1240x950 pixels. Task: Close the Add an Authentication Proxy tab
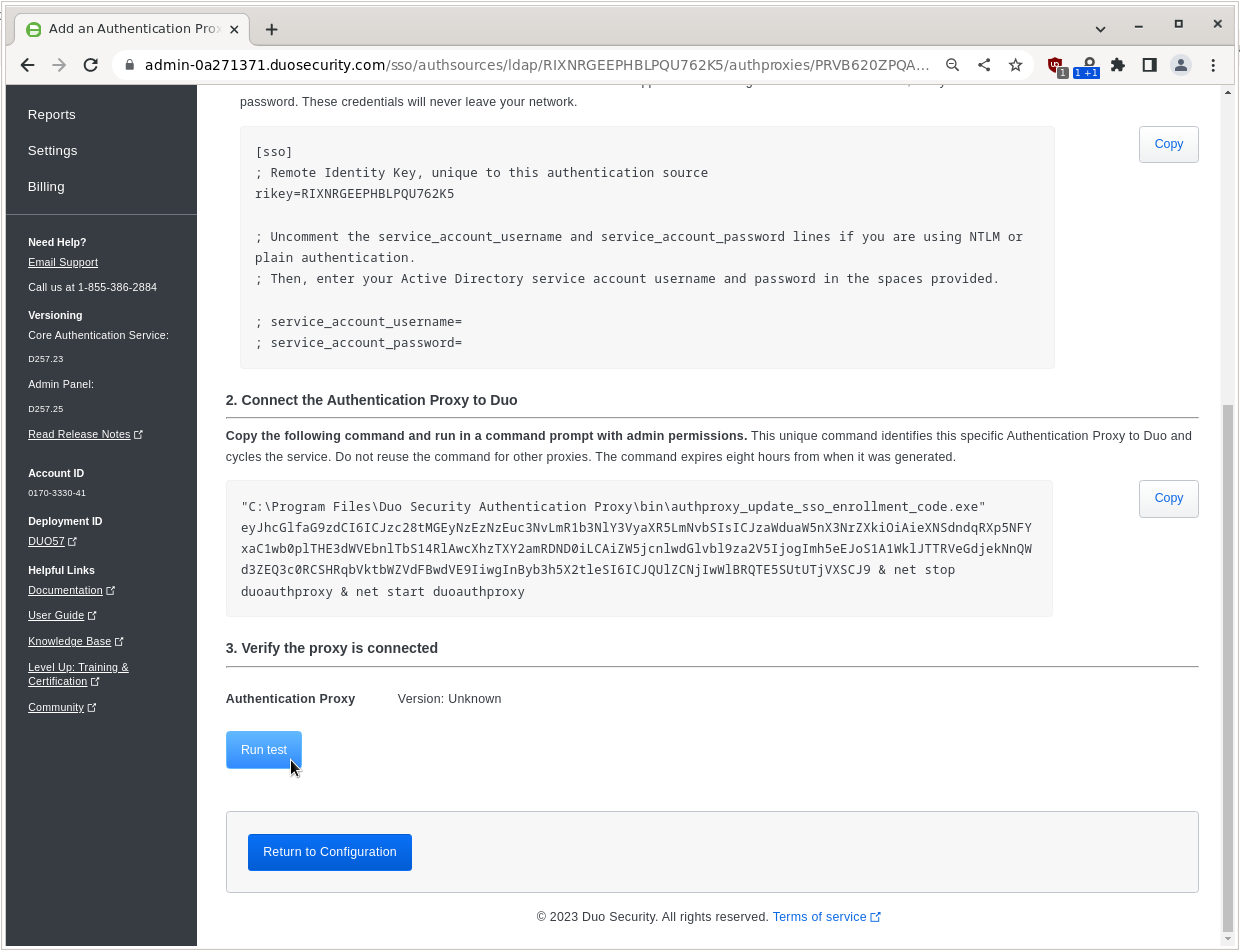pyautogui.click(x=234, y=30)
